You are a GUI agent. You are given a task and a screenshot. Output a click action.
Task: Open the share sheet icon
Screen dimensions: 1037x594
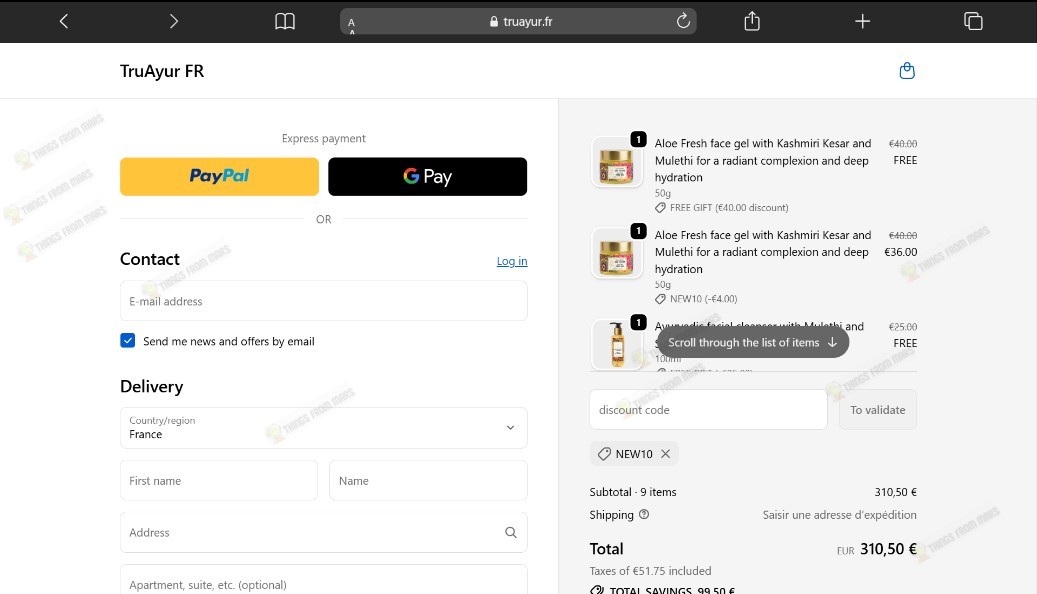point(752,21)
